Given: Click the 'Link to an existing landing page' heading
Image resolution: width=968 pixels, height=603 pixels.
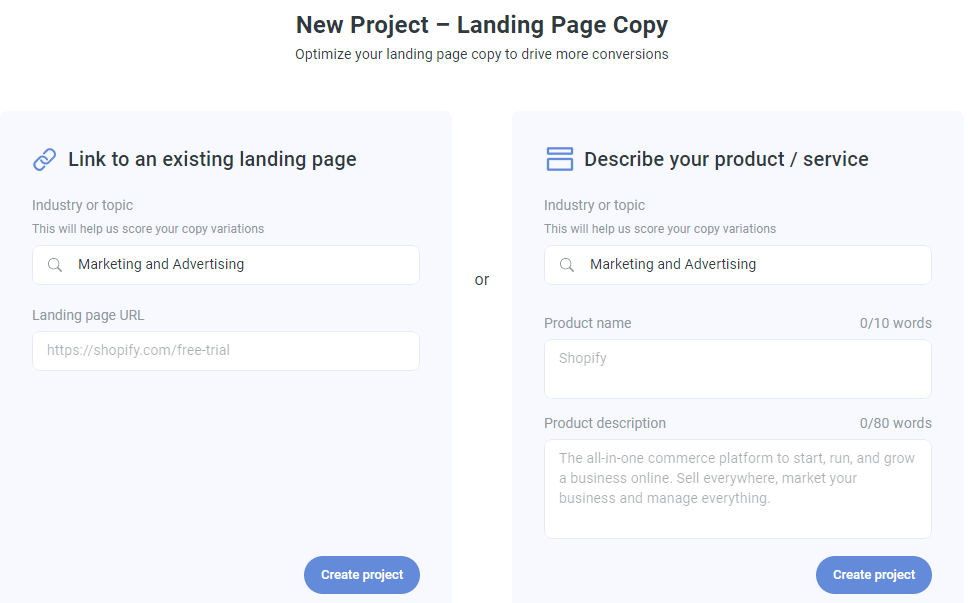Looking at the screenshot, I should point(212,159).
